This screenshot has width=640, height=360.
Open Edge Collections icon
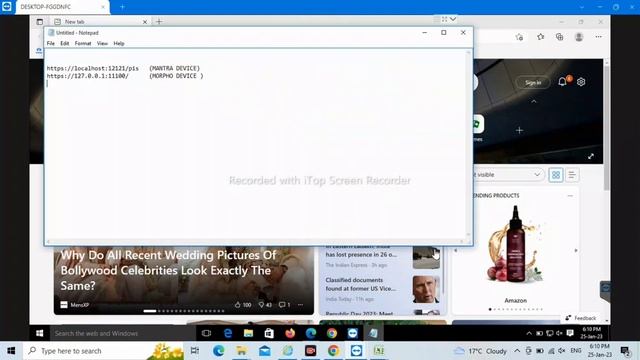[x=560, y=37]
